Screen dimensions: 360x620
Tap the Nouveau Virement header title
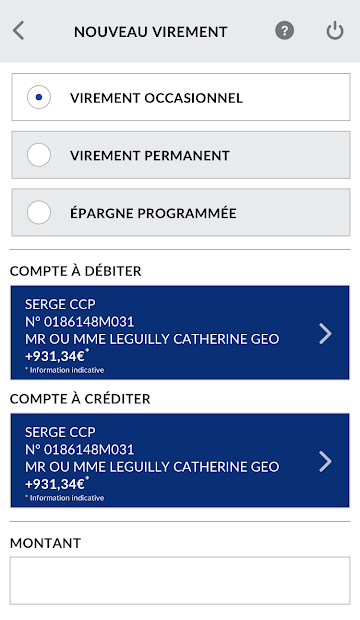(x=151, y=32)
